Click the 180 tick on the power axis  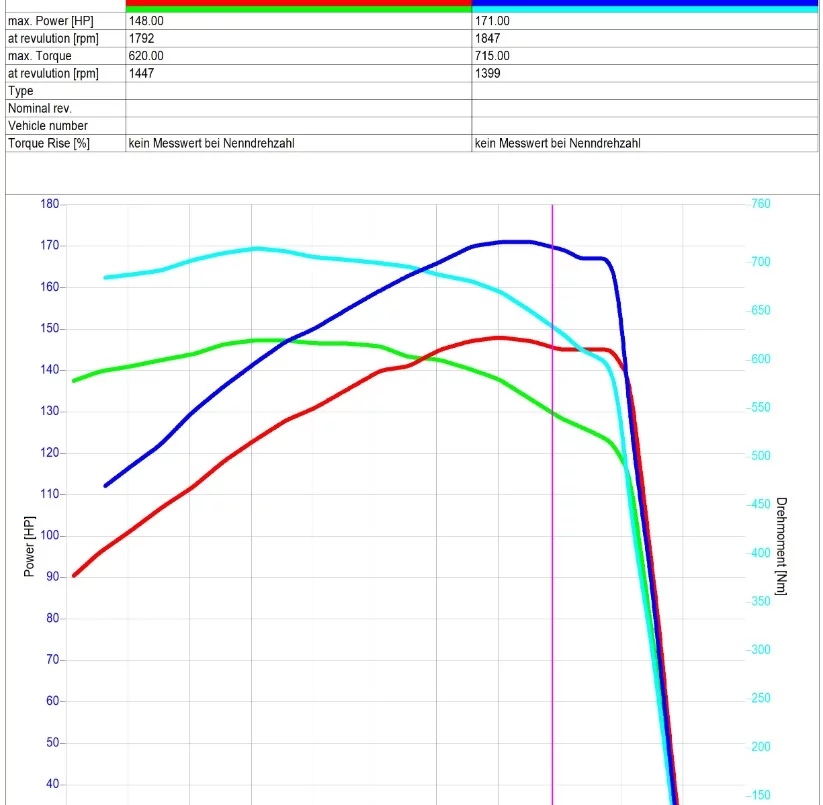click(50, 204)
